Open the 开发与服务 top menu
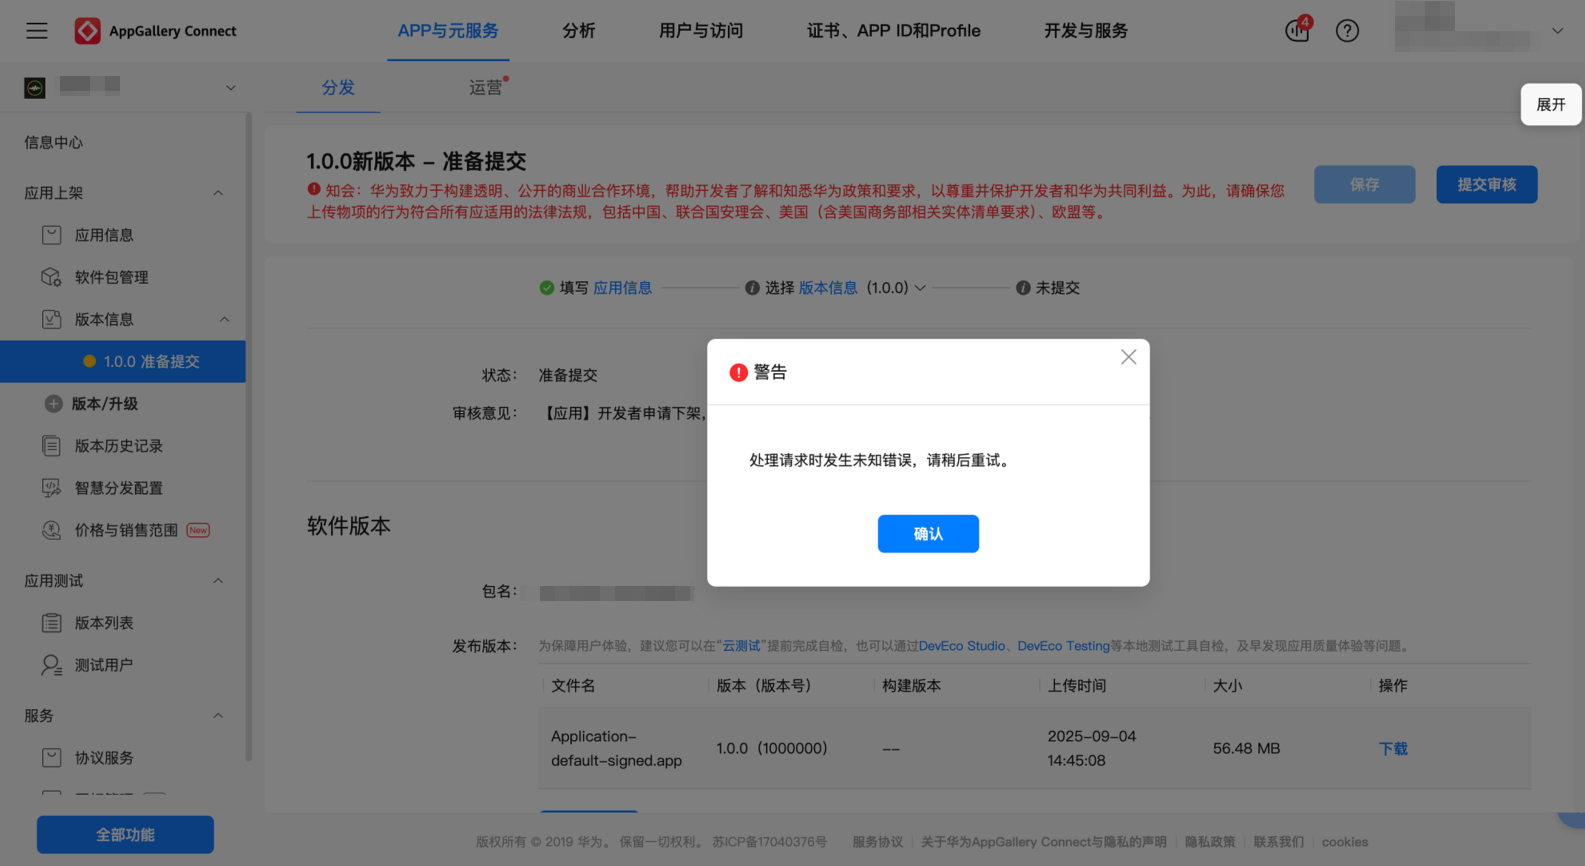The height and width of the screenshot is (866, 1585). point(1086,31)
